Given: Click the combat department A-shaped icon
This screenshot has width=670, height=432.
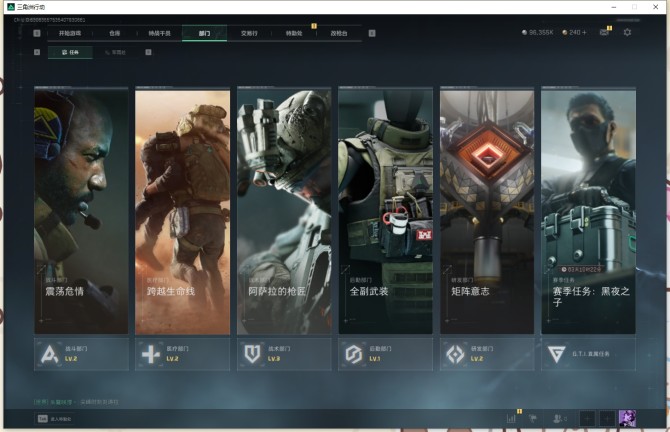Looking at the screenshot, I should [x=50, y=354].
